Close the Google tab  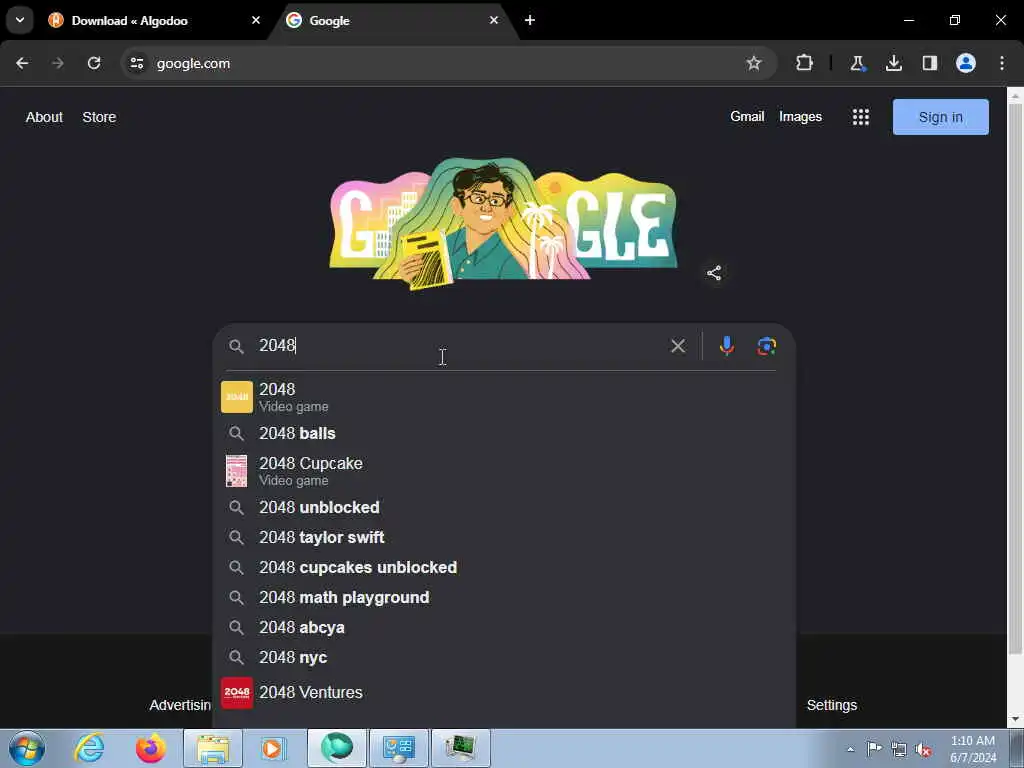pyautogui.click(x=494, y=20)
